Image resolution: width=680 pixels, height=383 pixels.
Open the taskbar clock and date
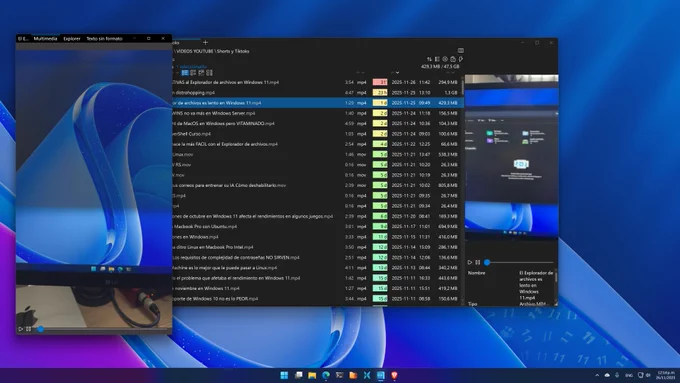pyautogui.click(x=665, y=375)
